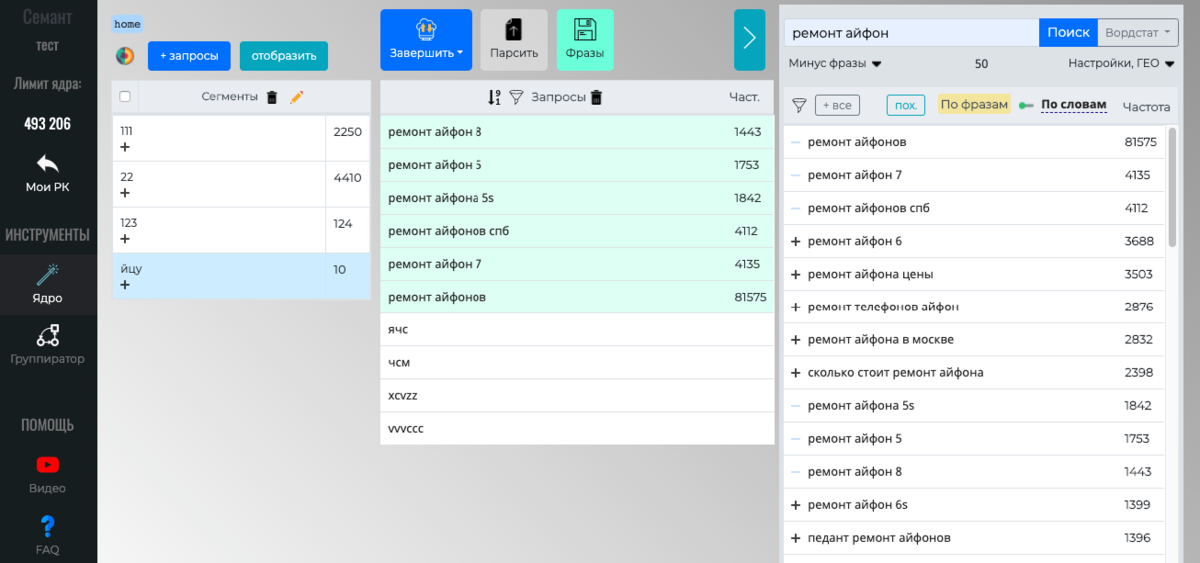
Task: Sort queries with numeric sort icon
Action: pyautogui.click(x=494, y=97)
